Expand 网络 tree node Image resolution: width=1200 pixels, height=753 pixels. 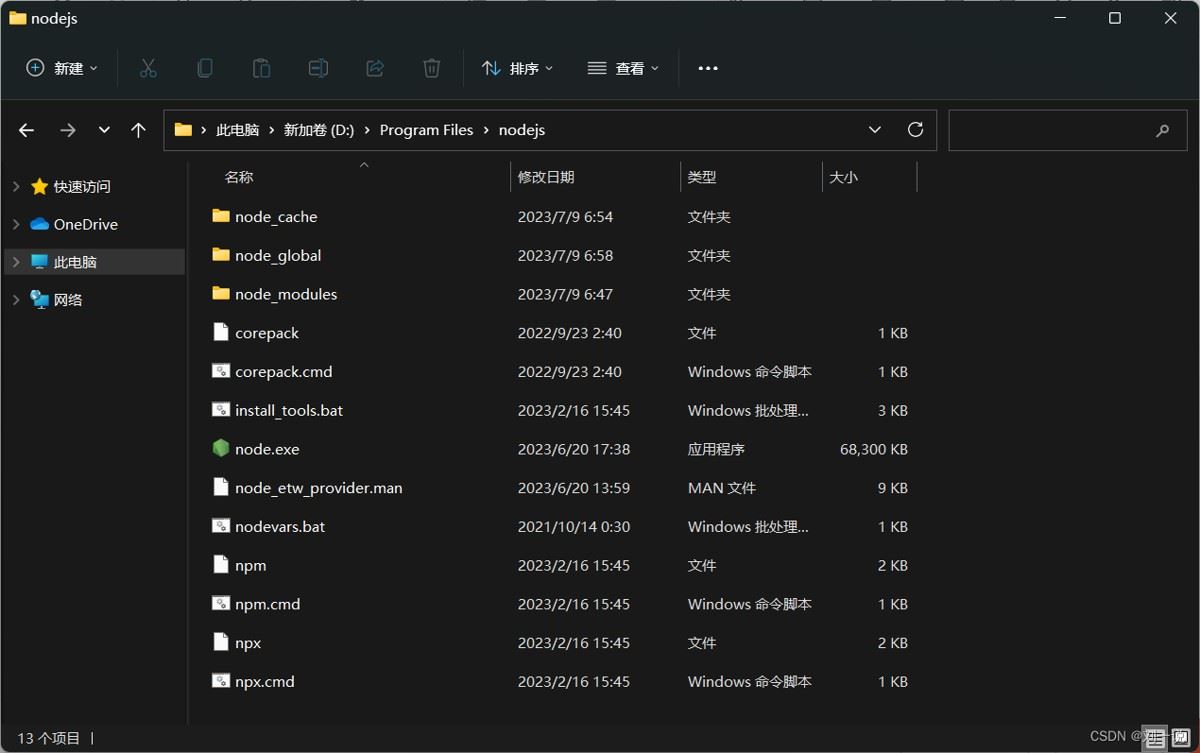tap(16, 300)
